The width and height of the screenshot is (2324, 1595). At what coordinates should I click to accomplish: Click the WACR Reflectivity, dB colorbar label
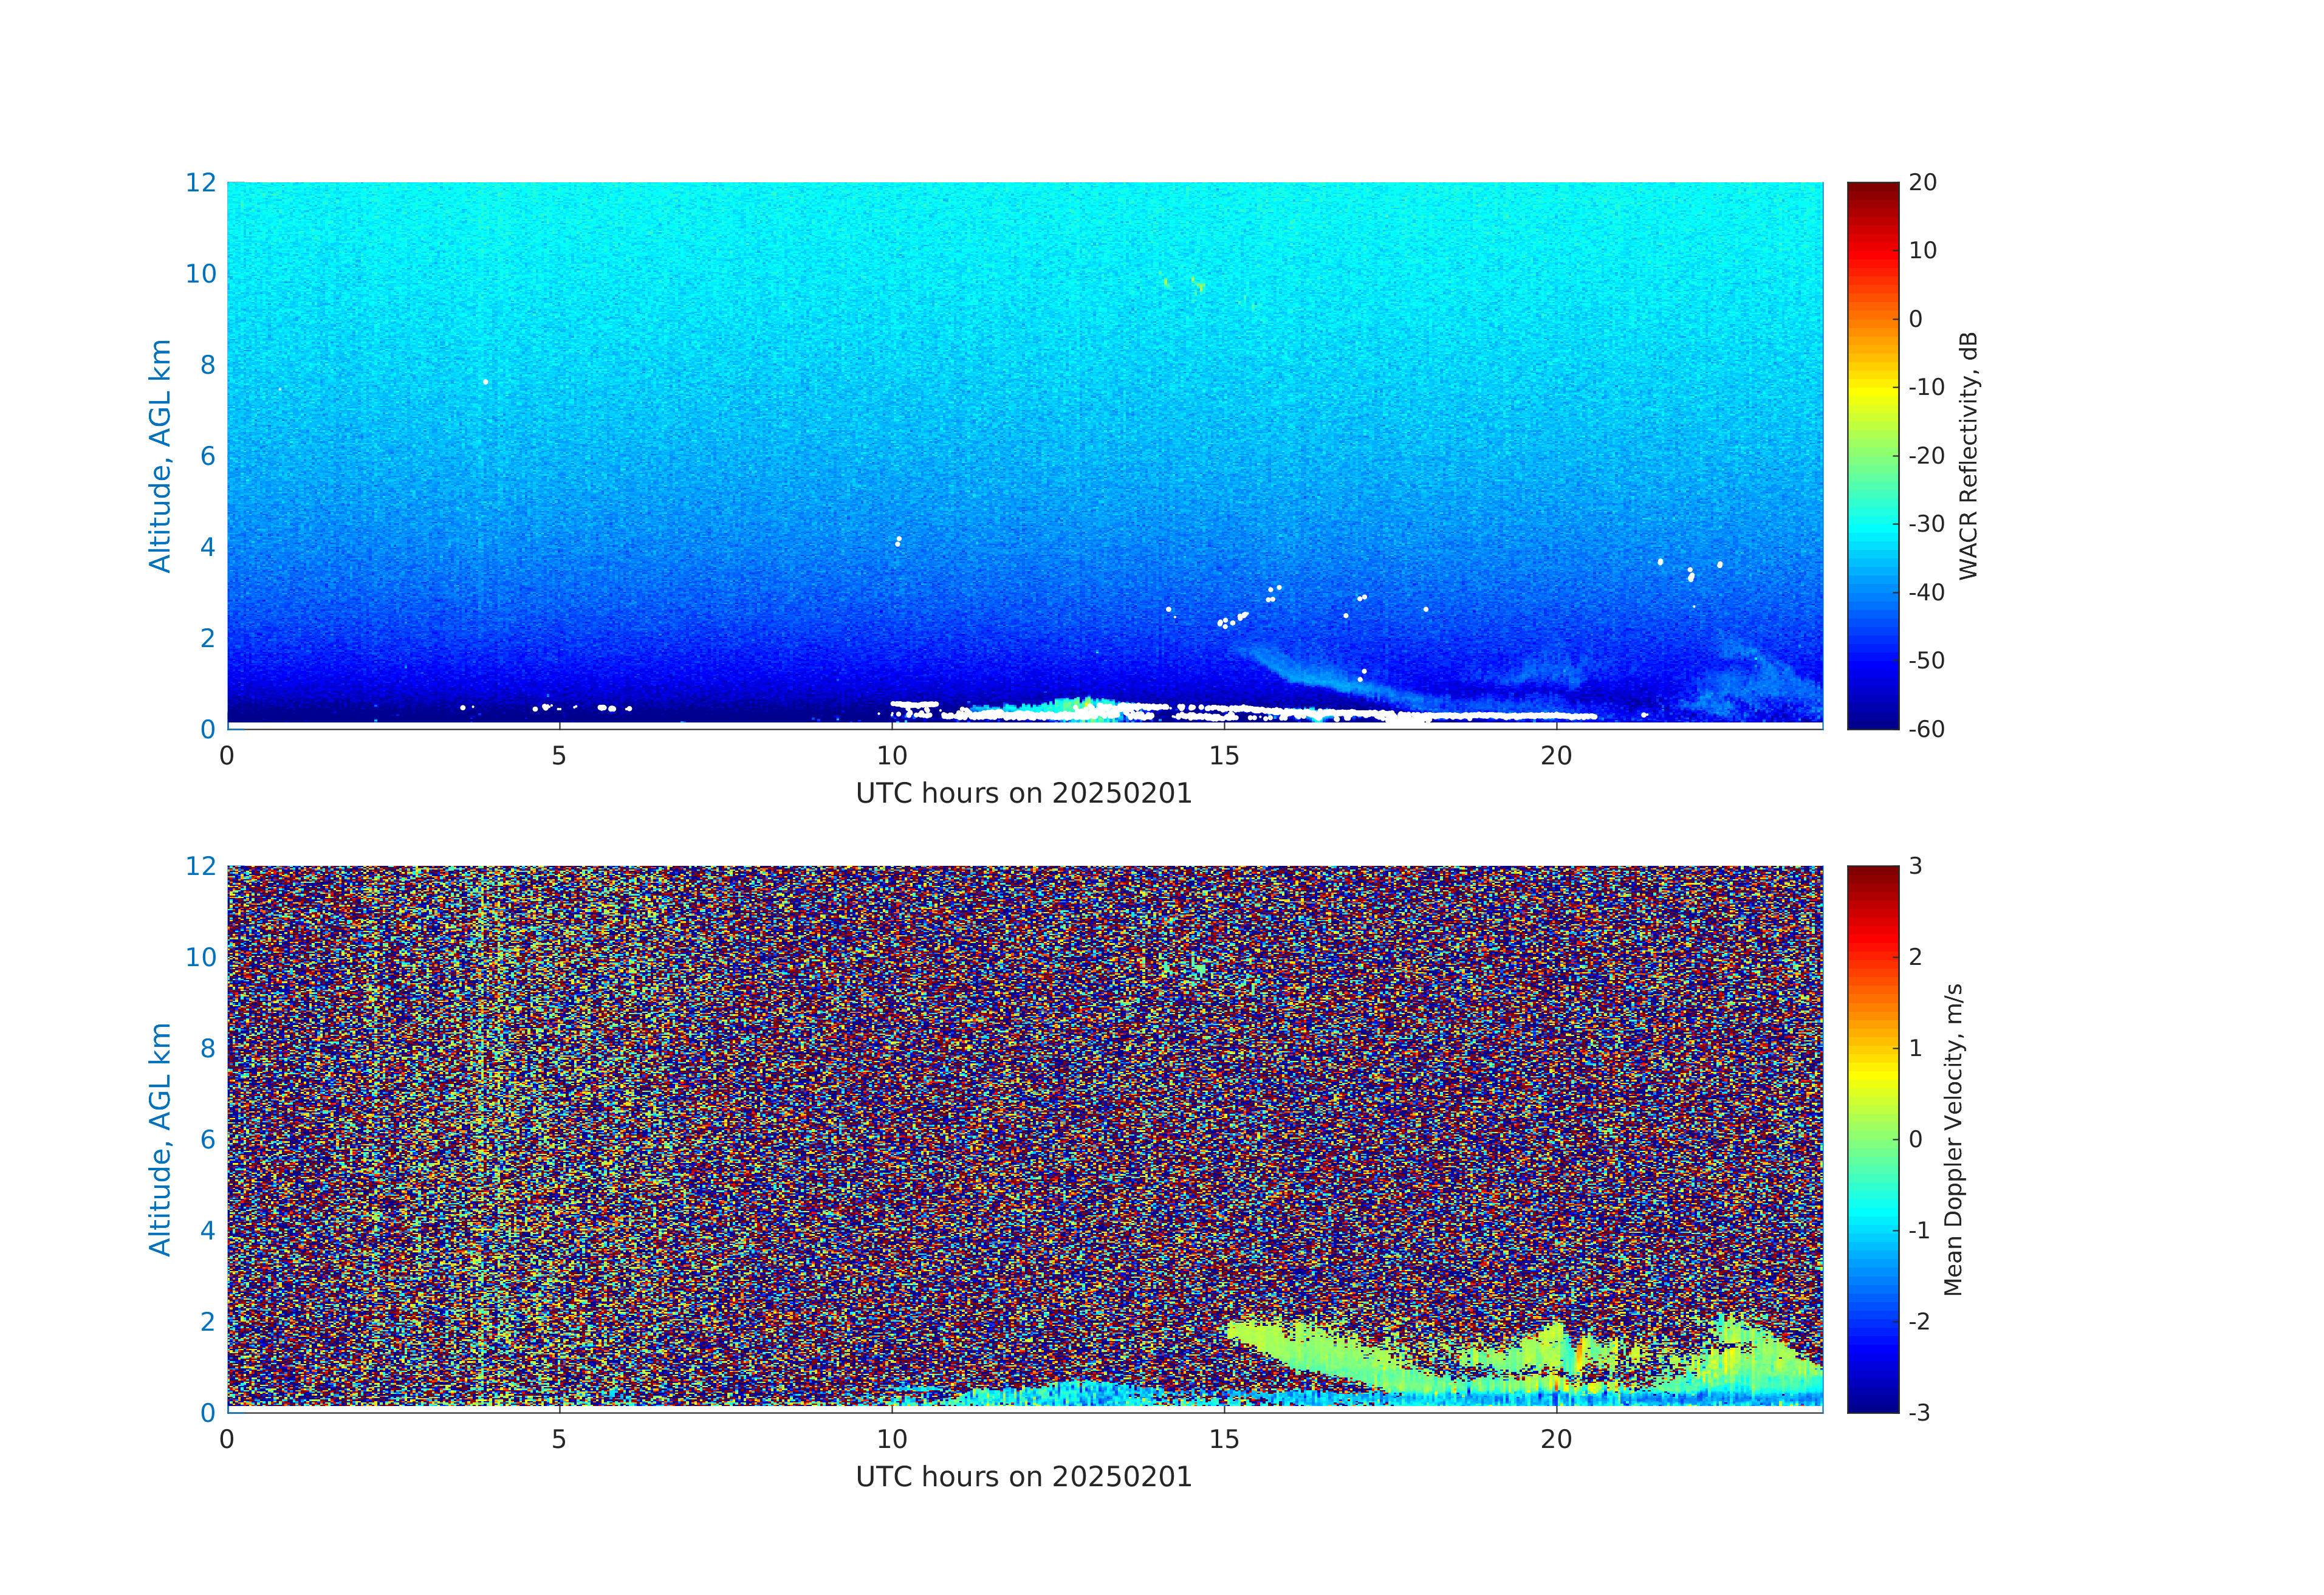coord(1968,455)
